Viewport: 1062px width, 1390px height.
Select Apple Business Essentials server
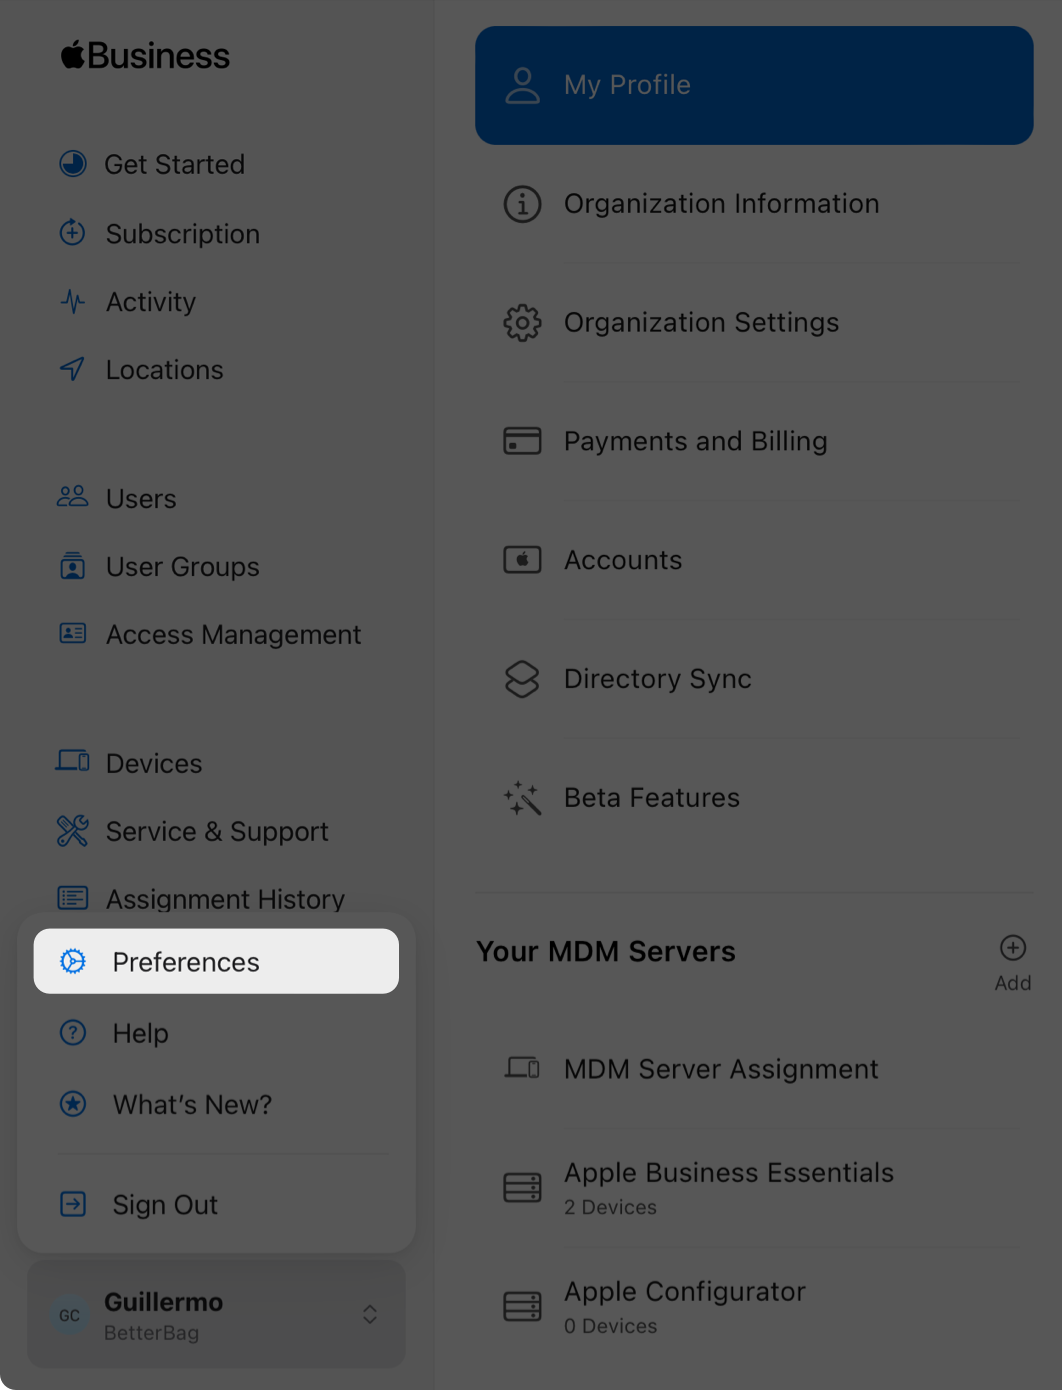click(x=728, y=1187)
